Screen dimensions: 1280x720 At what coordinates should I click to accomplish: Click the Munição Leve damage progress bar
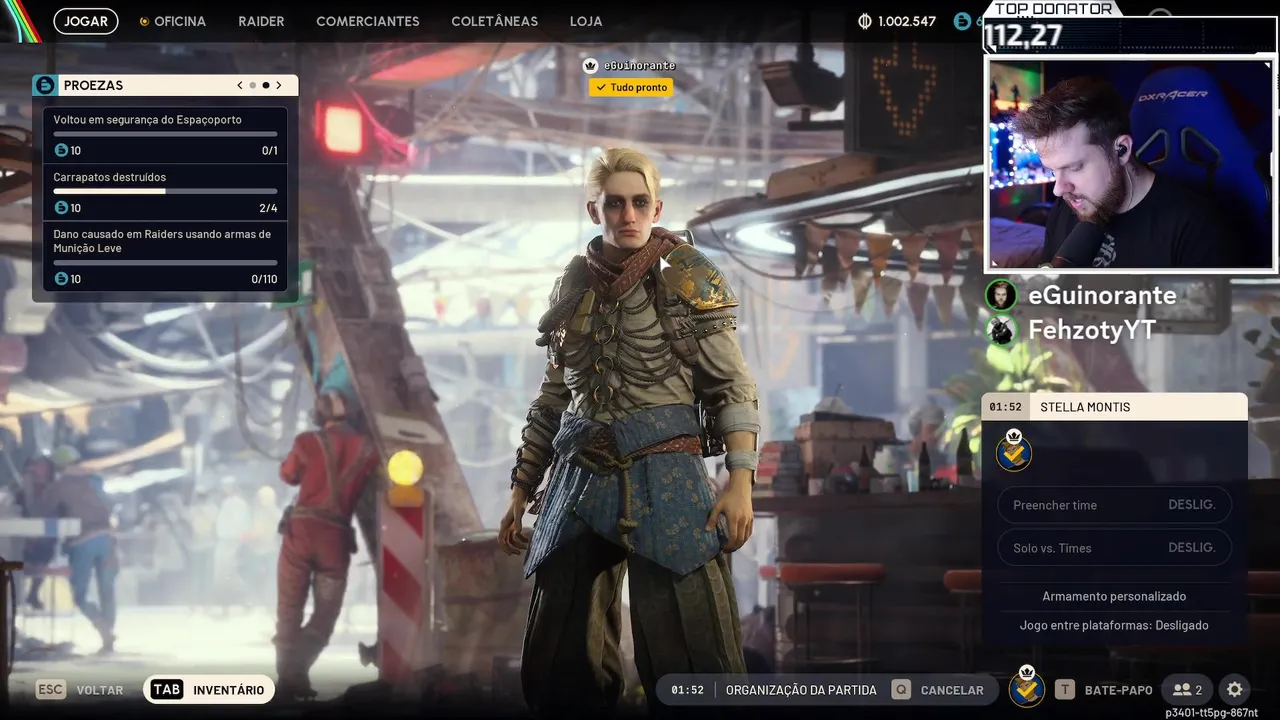point(165,262)
